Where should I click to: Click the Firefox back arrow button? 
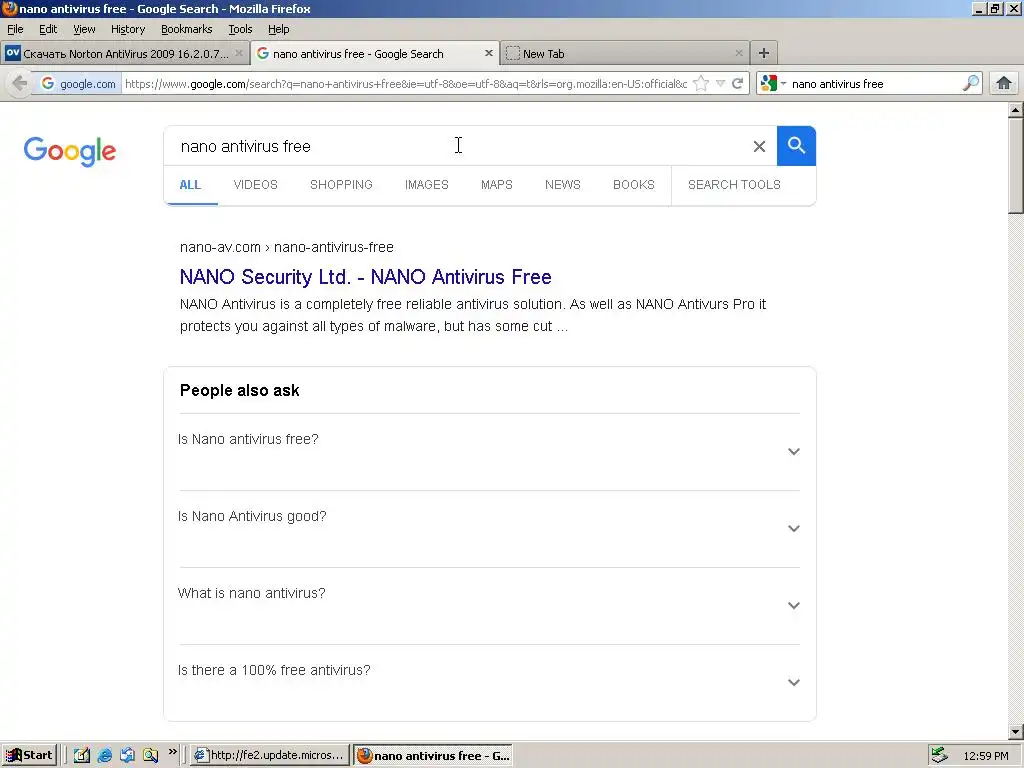click(x=20, y=83)
